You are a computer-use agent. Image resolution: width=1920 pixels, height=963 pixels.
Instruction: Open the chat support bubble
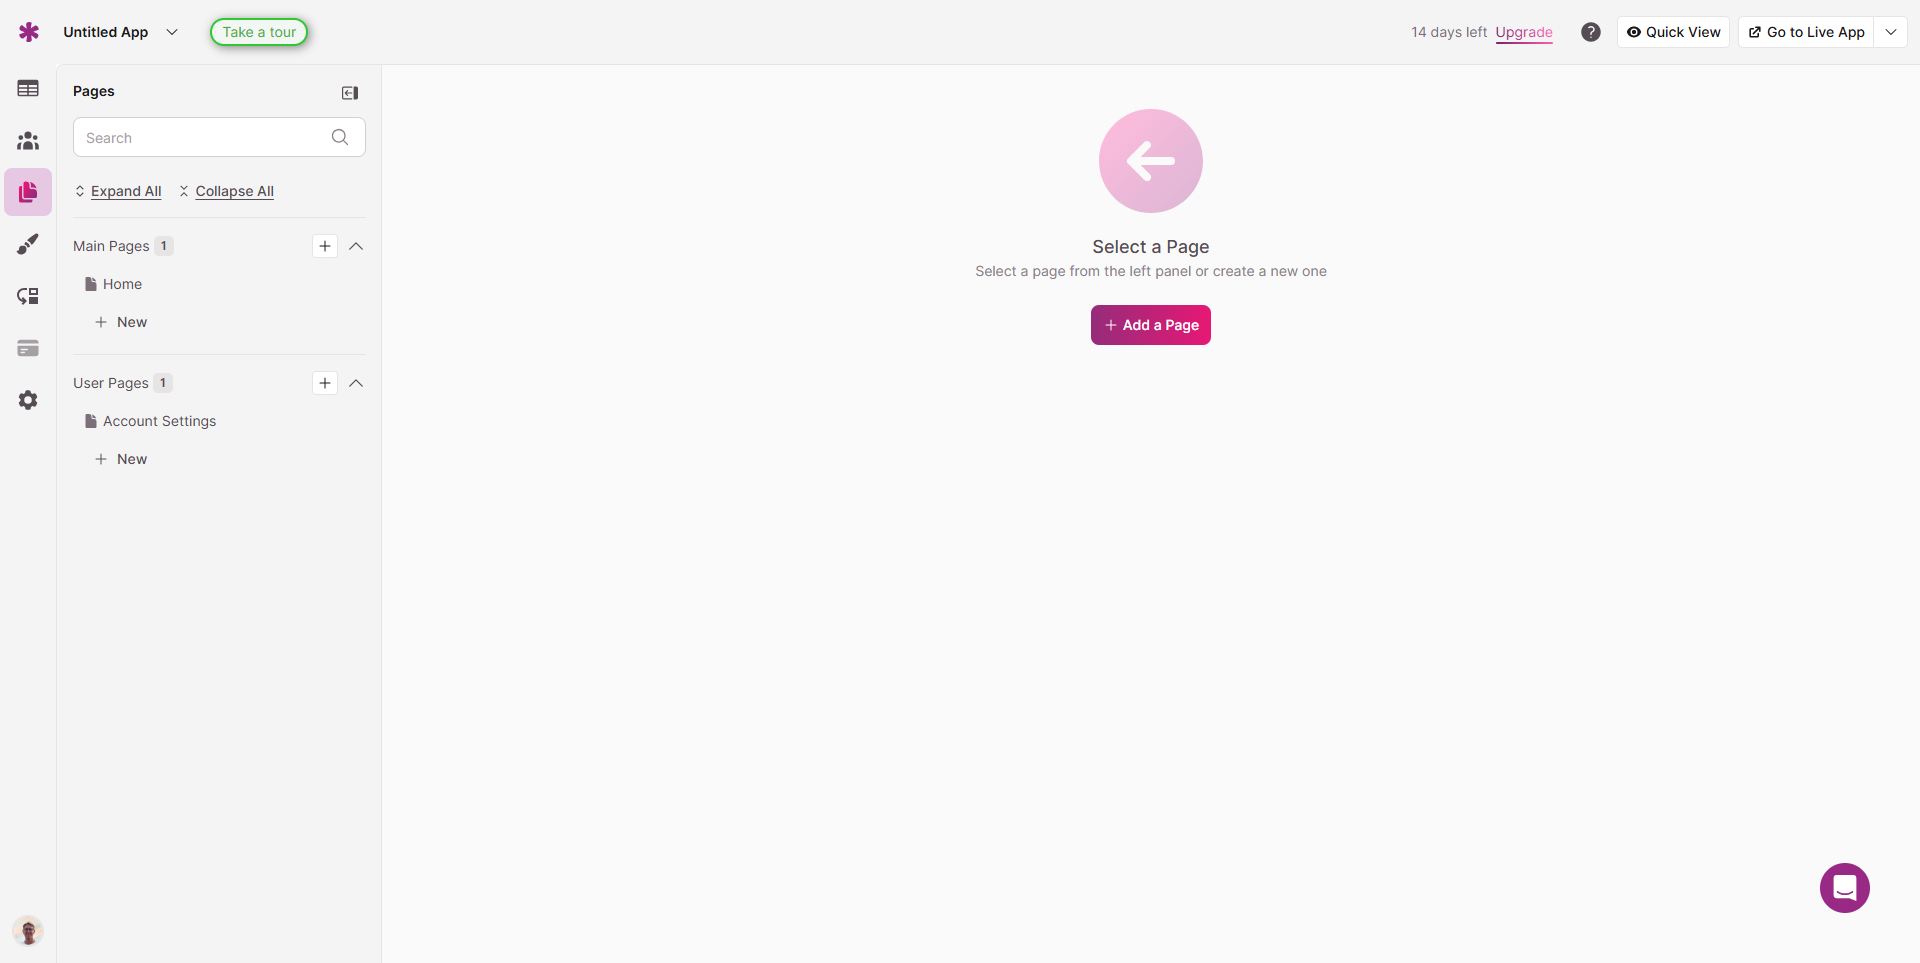[1844, 888]
